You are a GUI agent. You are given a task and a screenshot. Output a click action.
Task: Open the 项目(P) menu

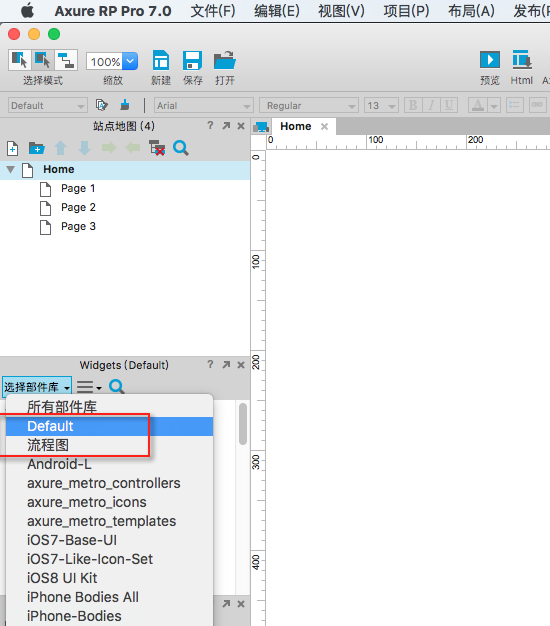tap(406, 11)
